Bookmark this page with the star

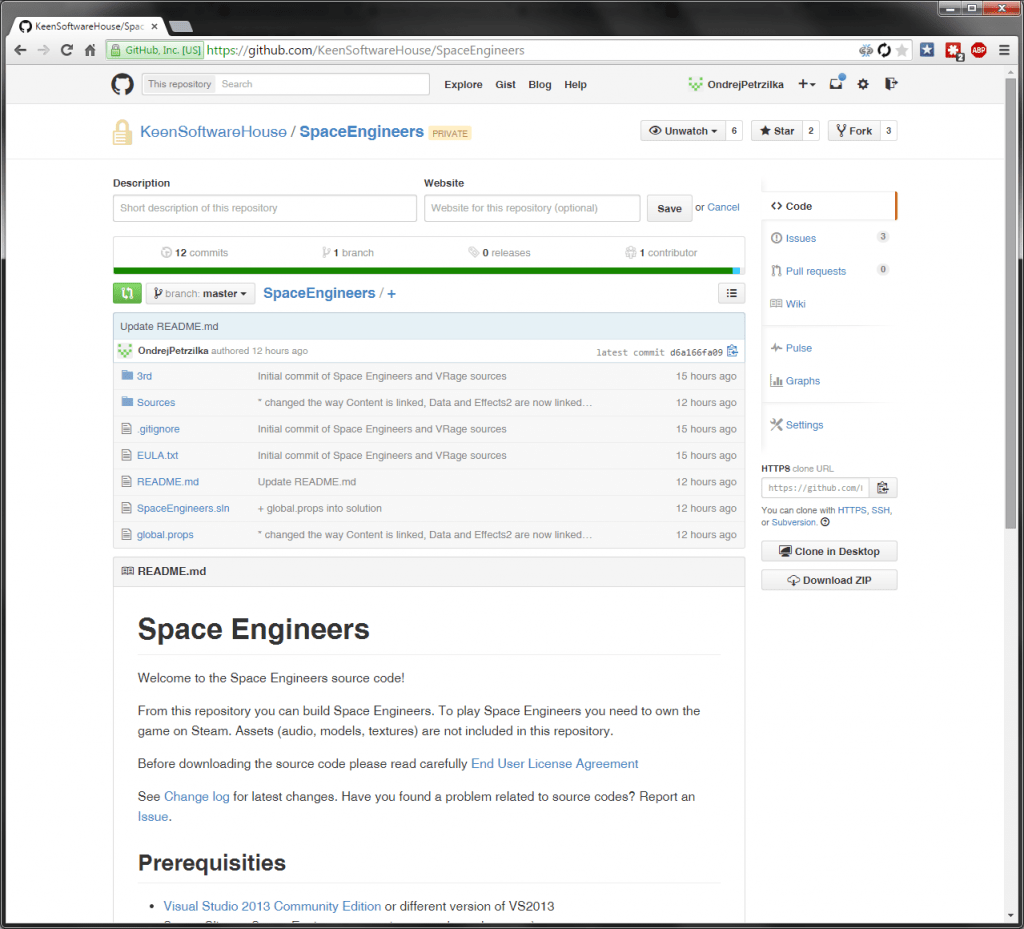coord(902,50)
